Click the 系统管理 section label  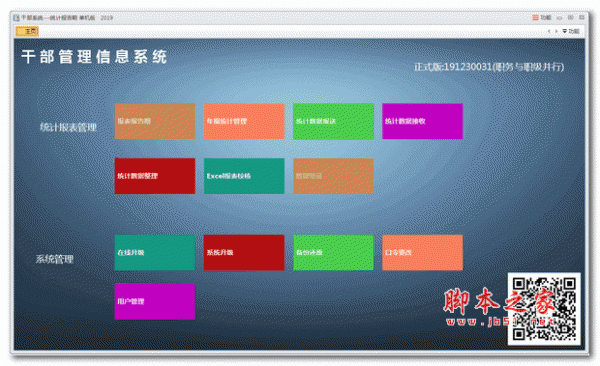pos(54,259)
